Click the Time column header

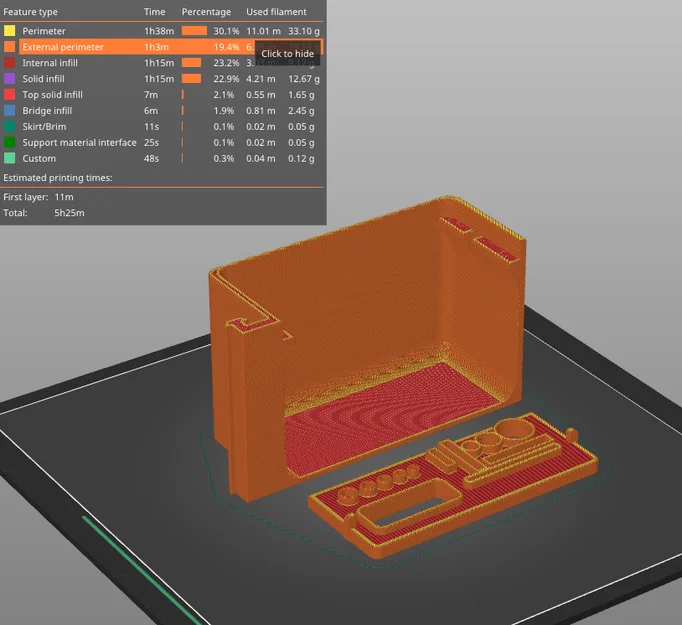(x=154, y=12)
